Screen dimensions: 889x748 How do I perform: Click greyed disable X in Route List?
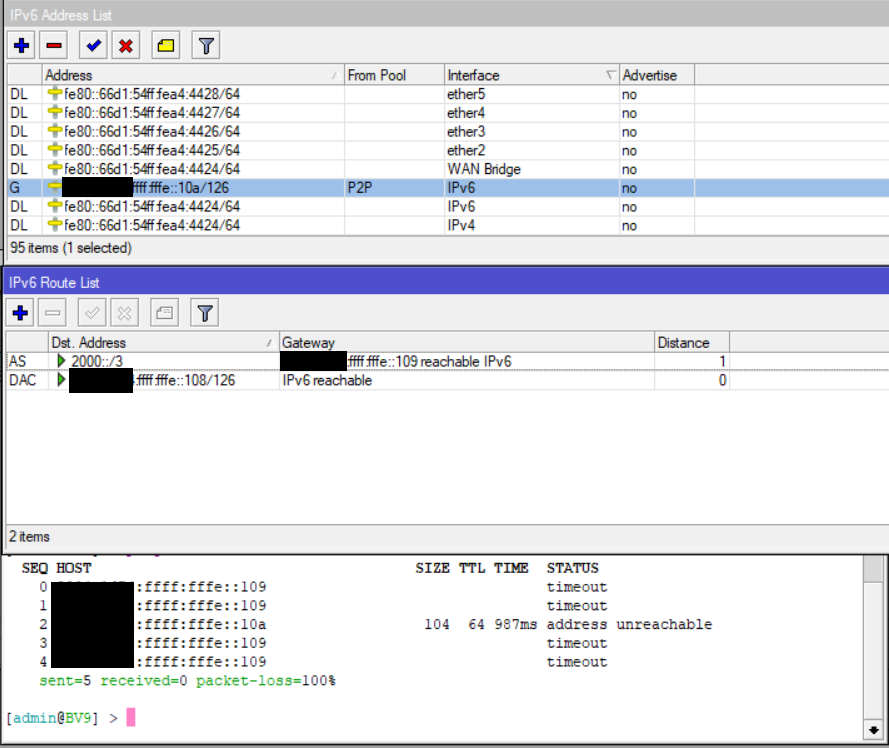125,312
